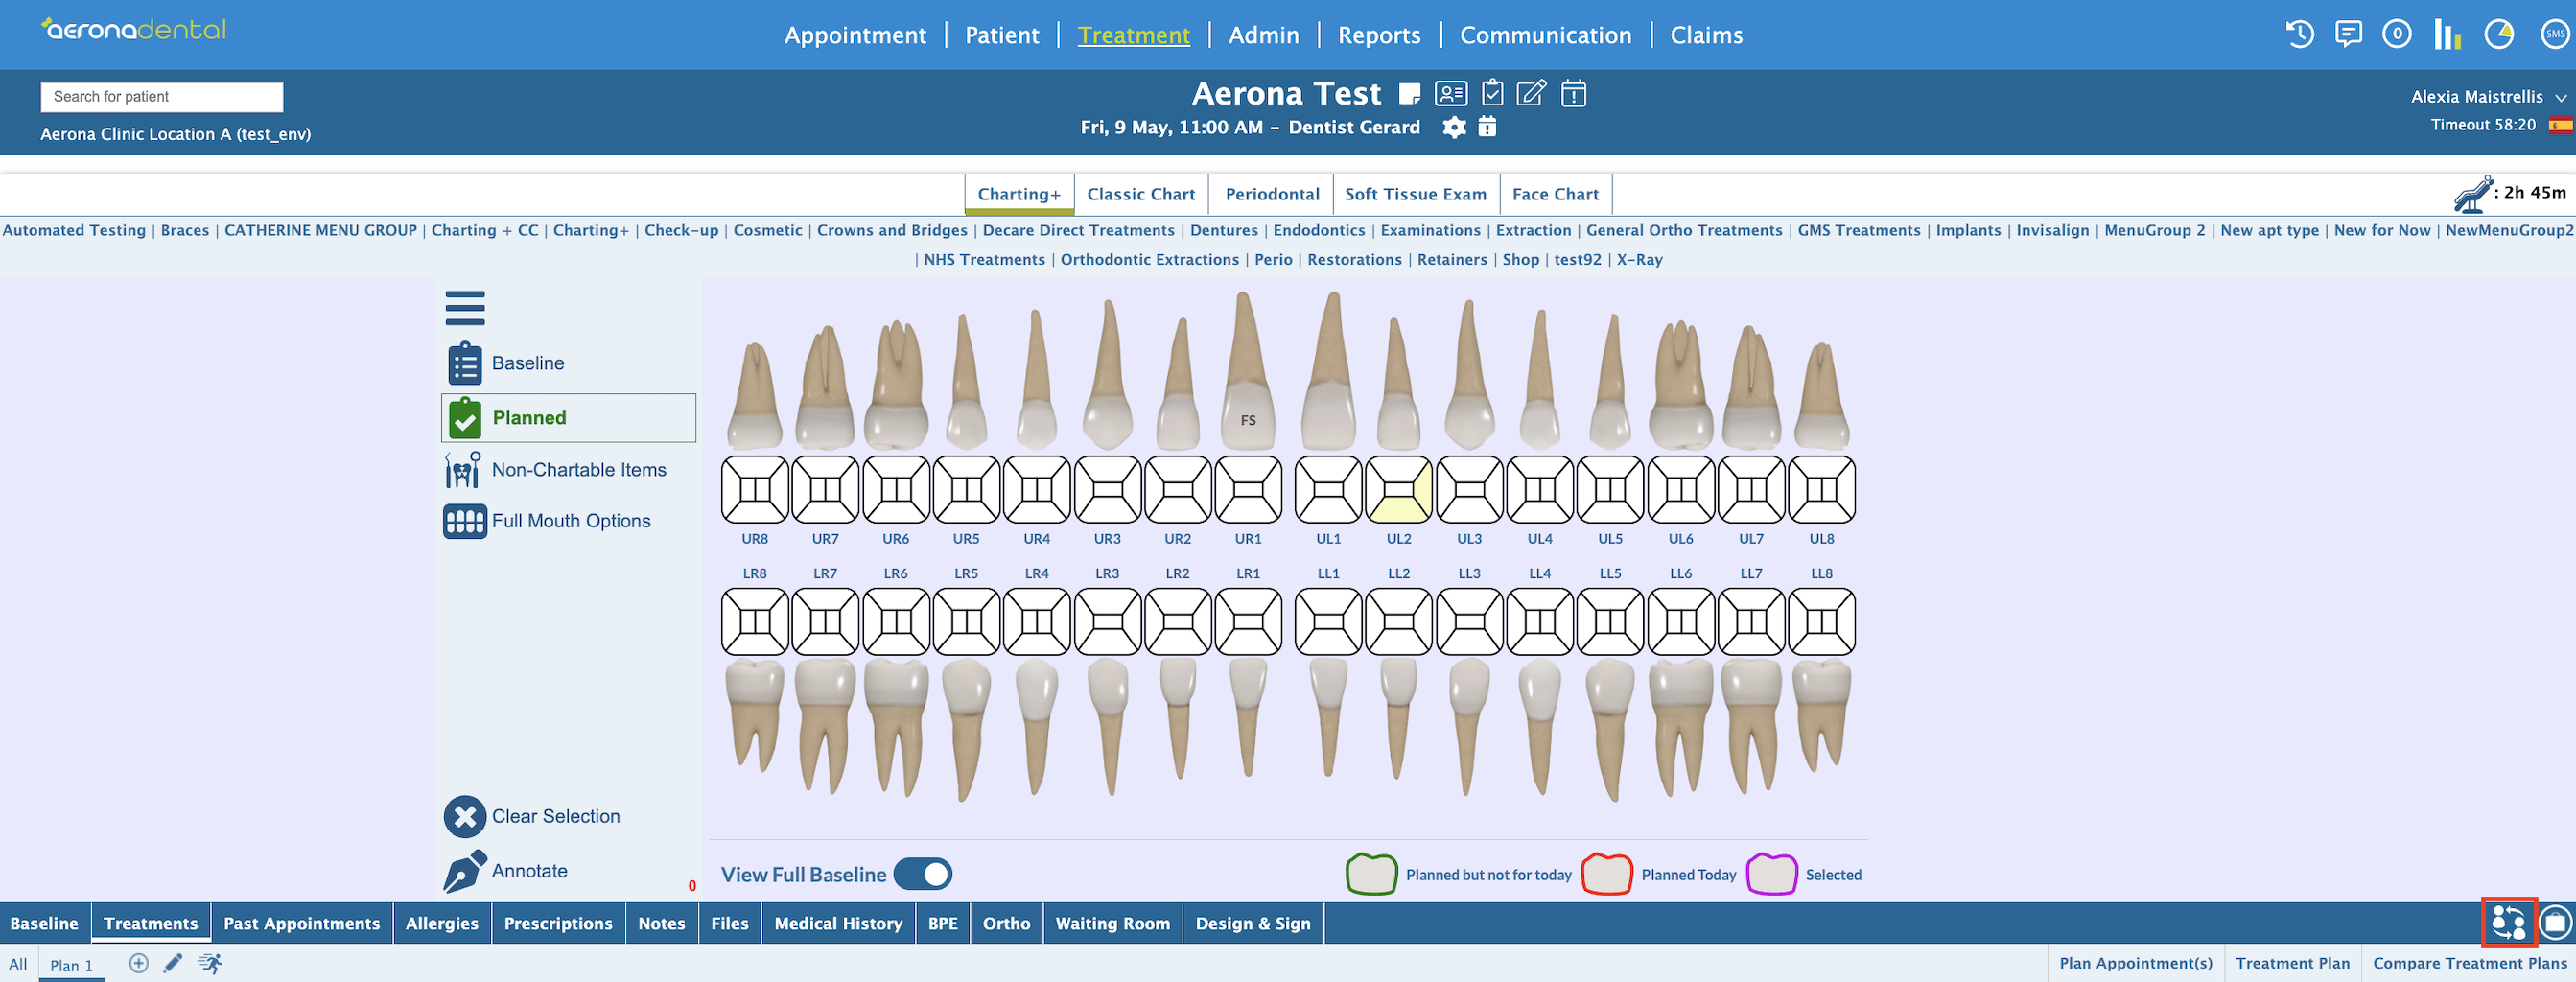Click the UL8 tooth image
The width and height of the screenshot is (2576, 982).
(x=1821, y=395)
